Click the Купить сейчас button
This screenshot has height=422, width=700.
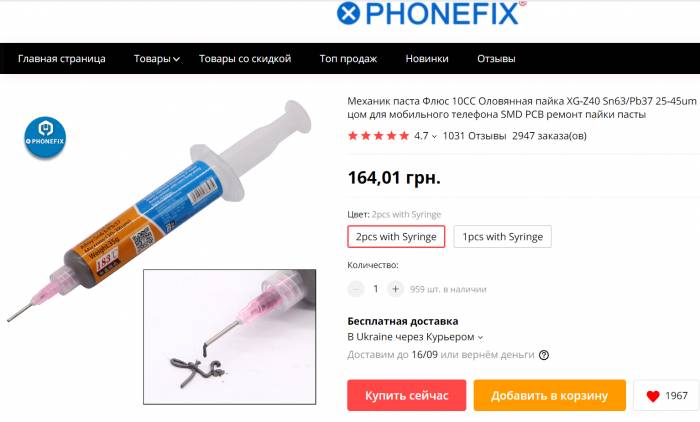click(x=407, y=395)
